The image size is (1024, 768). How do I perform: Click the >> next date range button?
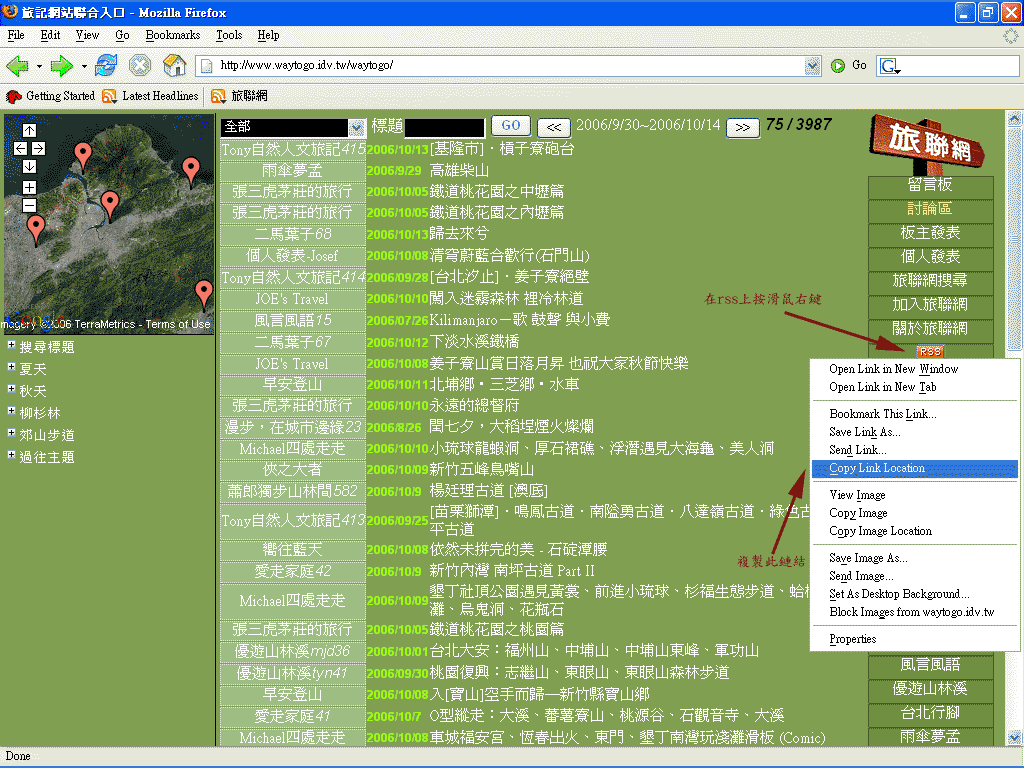pyautogui.click(x=741, y=127)
